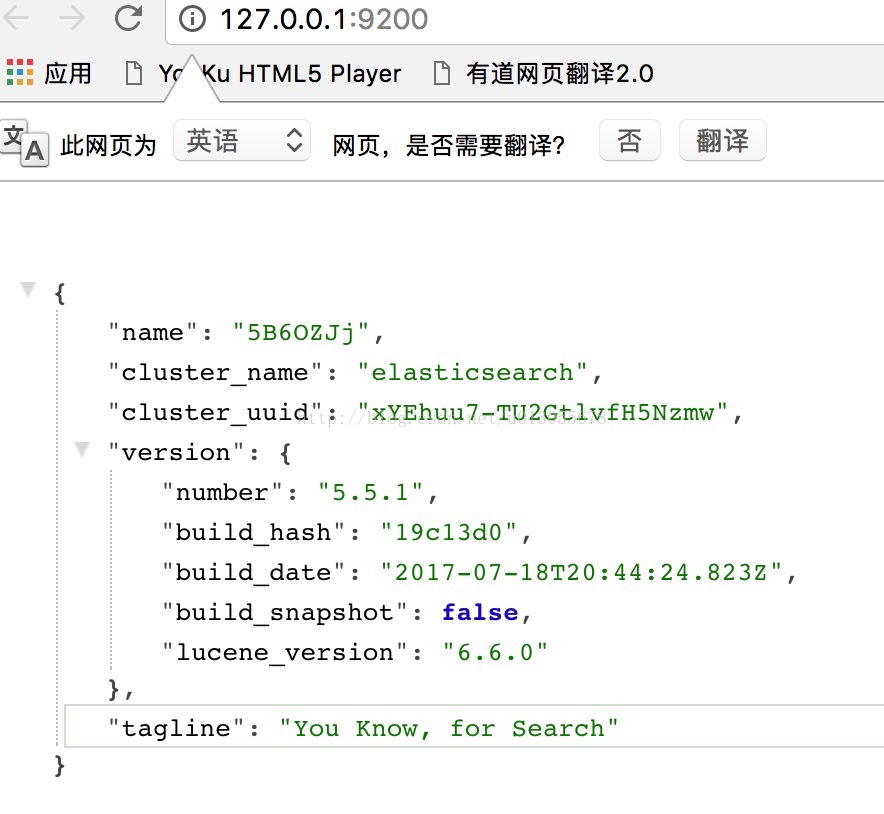The height and width of the screenshot is (814, 884).
Task: Click the browser forward arrow
Action: point(72,18)
